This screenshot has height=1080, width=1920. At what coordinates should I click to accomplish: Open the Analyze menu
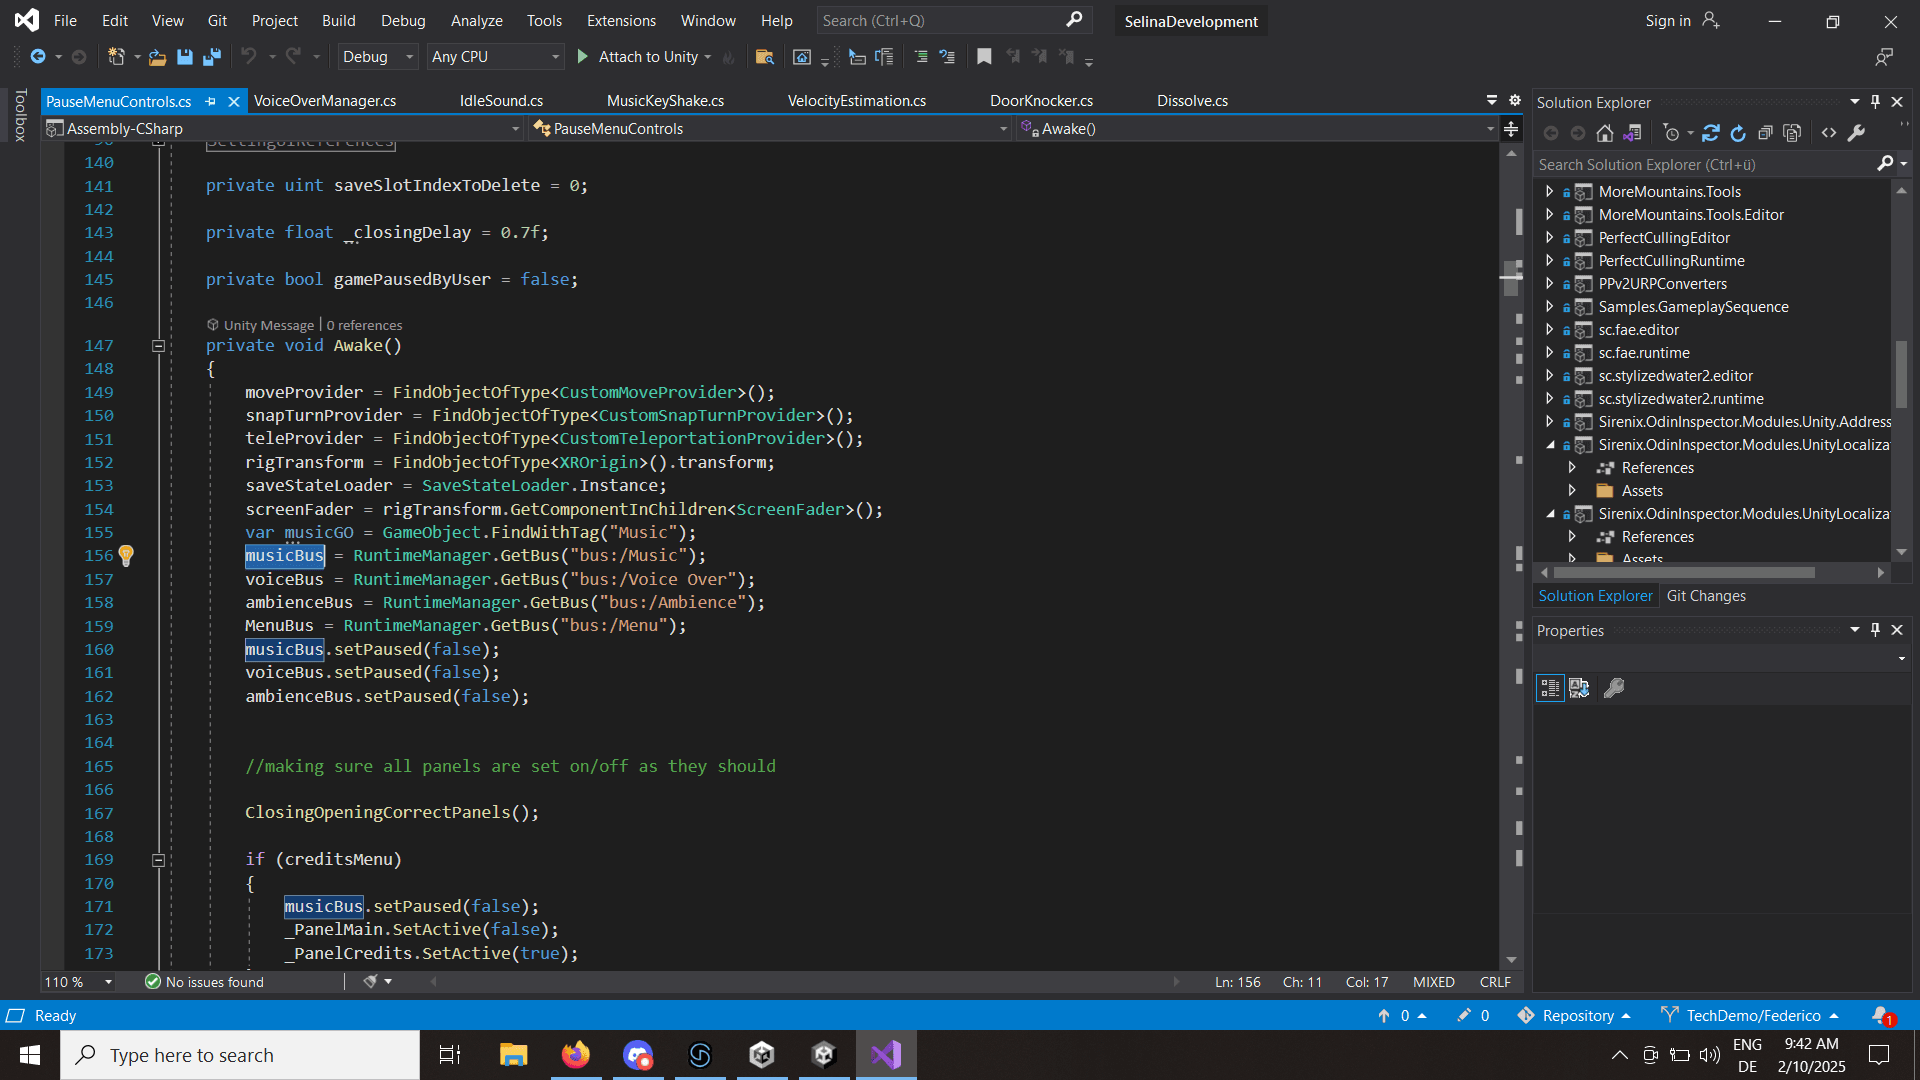pyautogui.click(x=476, y=20)
